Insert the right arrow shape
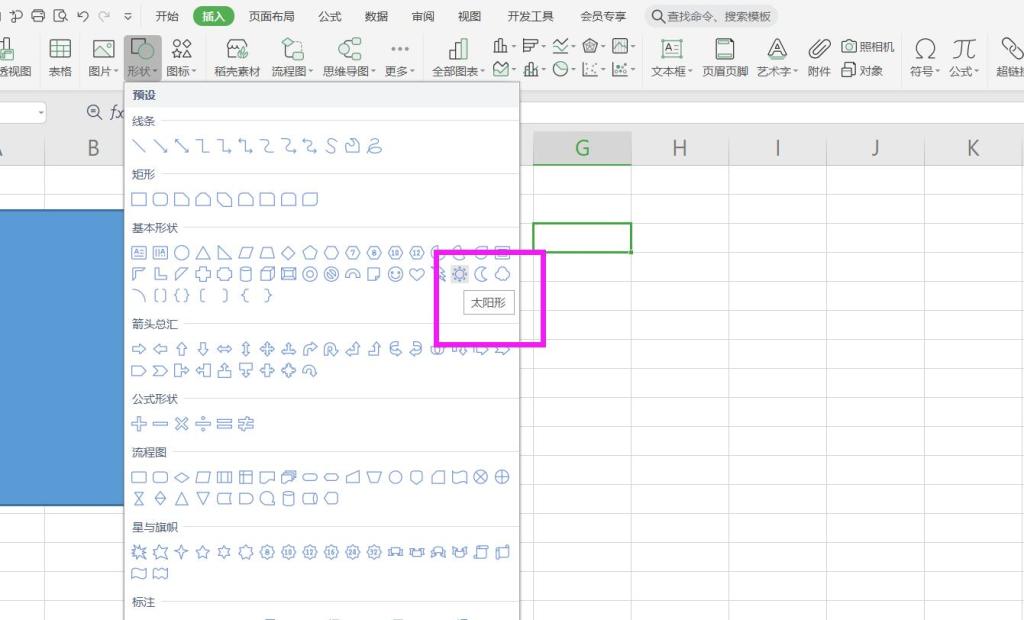The height and width of the screenshot is (620, 1024). tap(139, 349)
